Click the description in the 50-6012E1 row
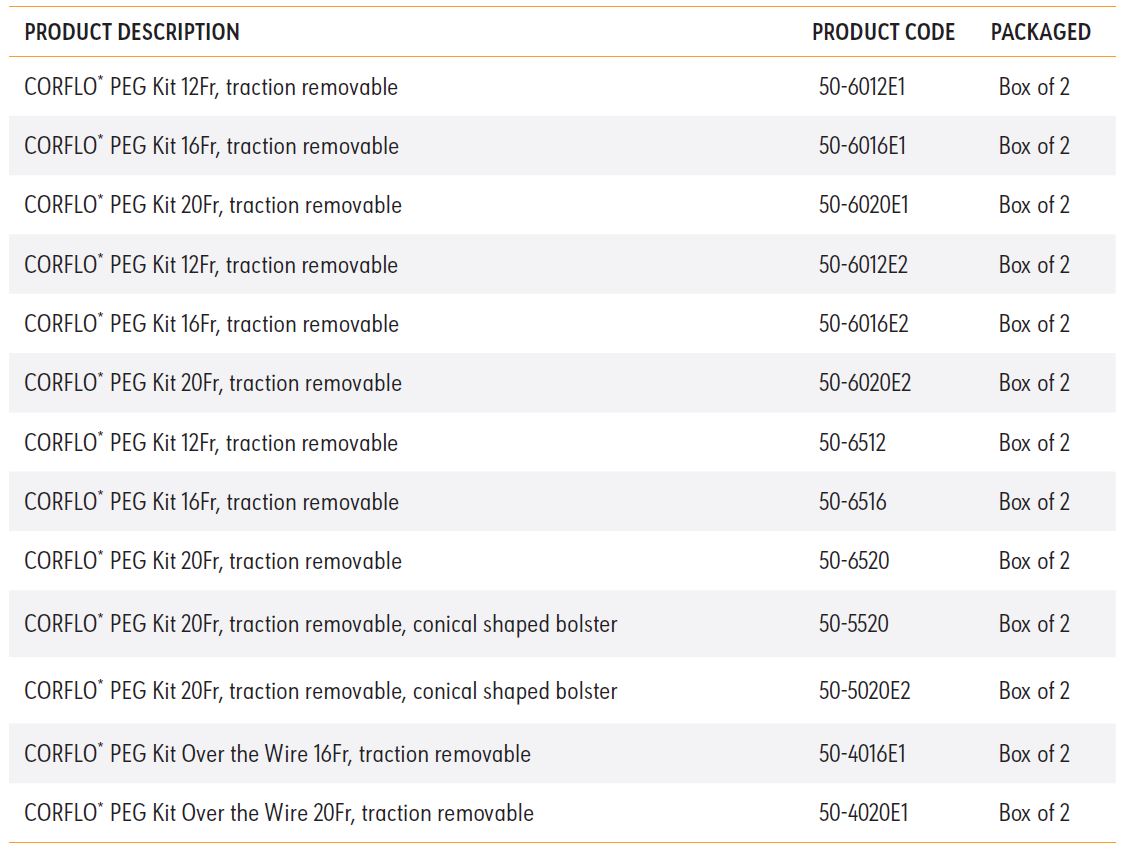Screen dimensions: 1126x853 (211, 87)
